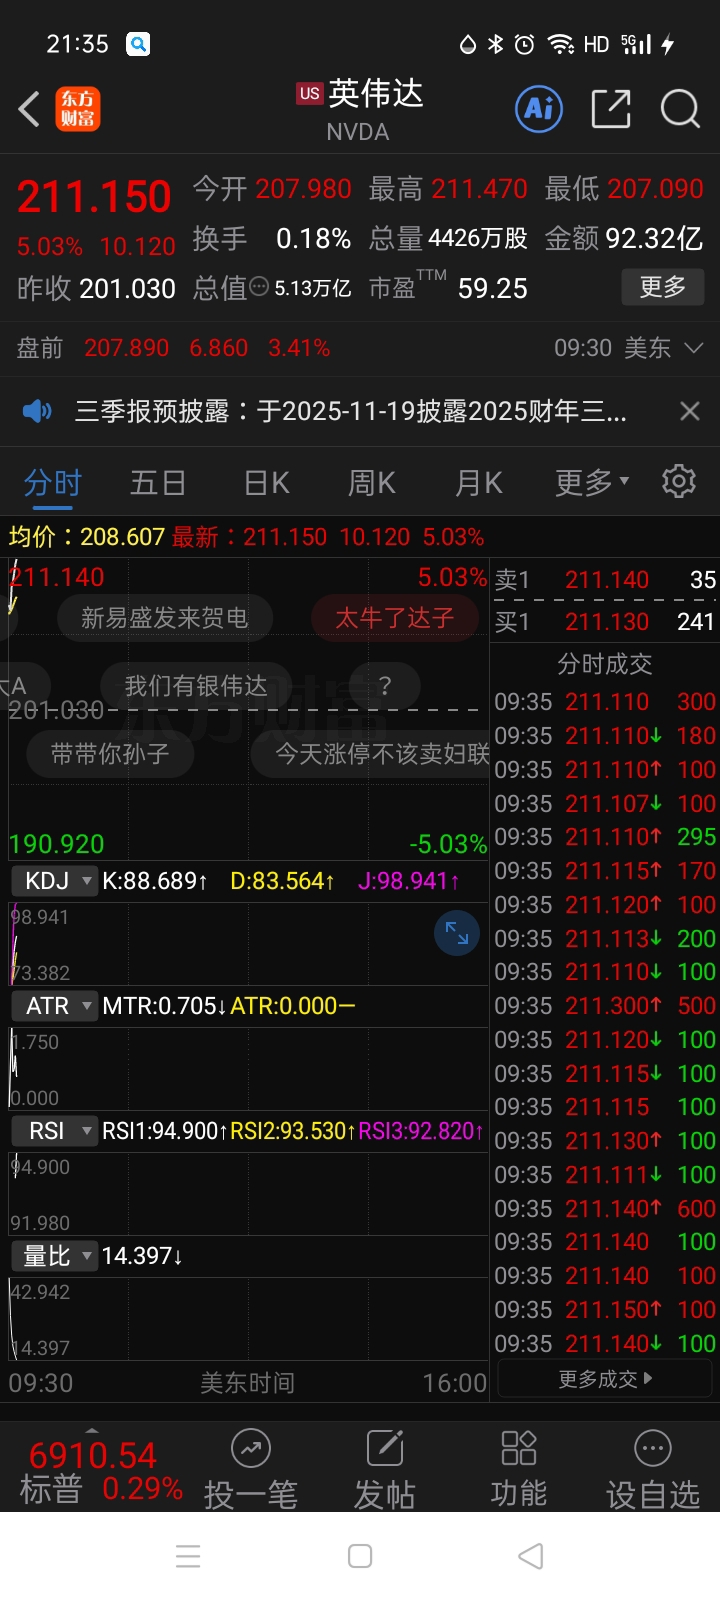
Task: Tap the 211.107 trade row
Action: (605, 804)
